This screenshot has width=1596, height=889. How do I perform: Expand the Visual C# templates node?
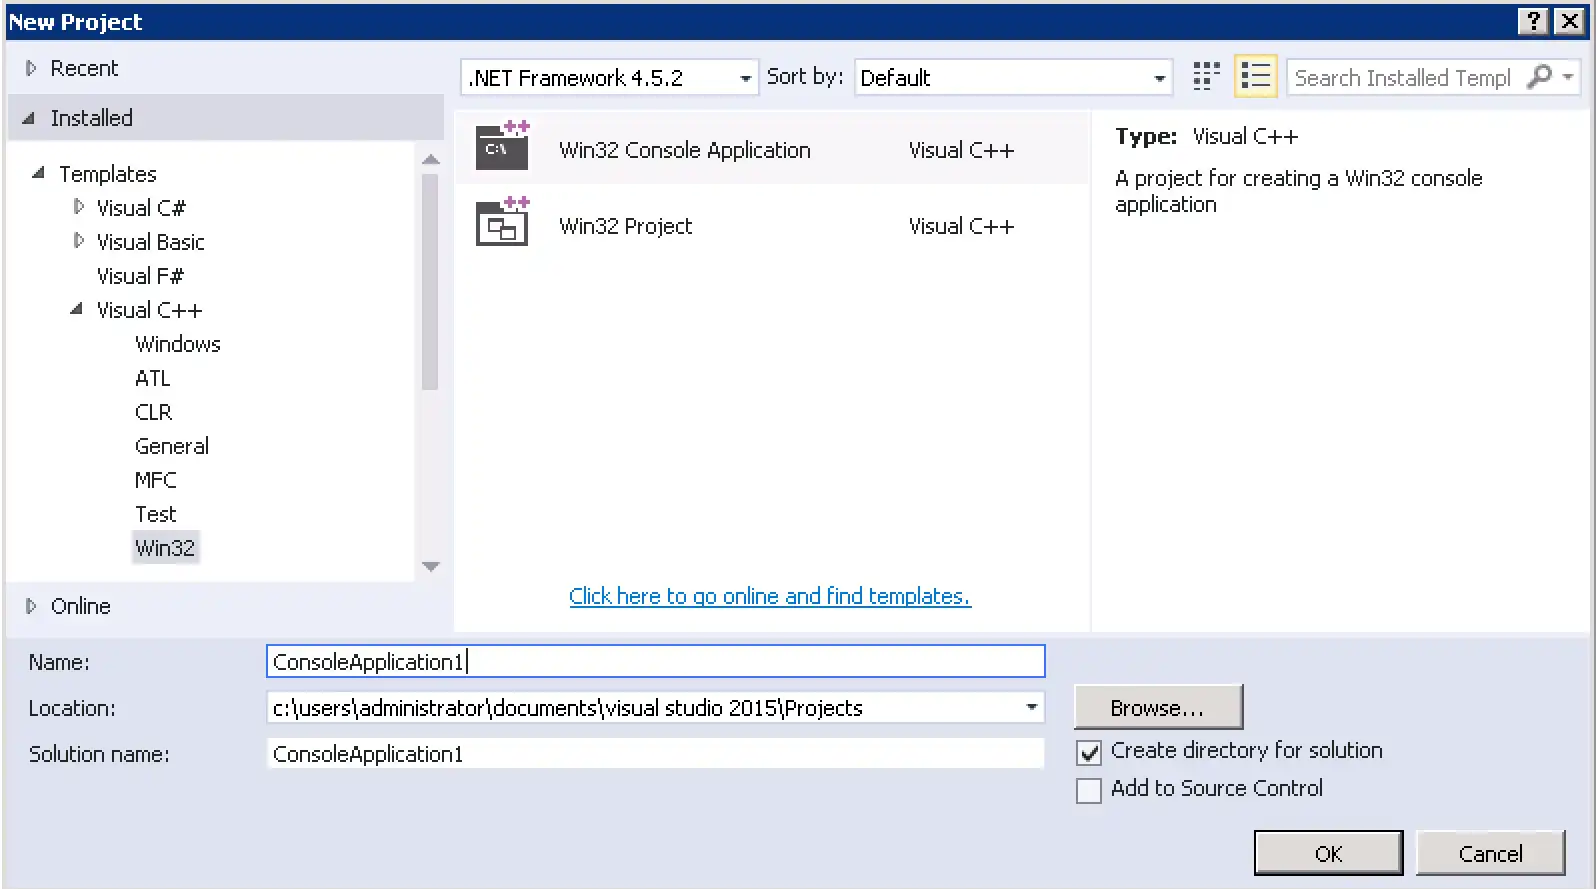click(79, 207)
